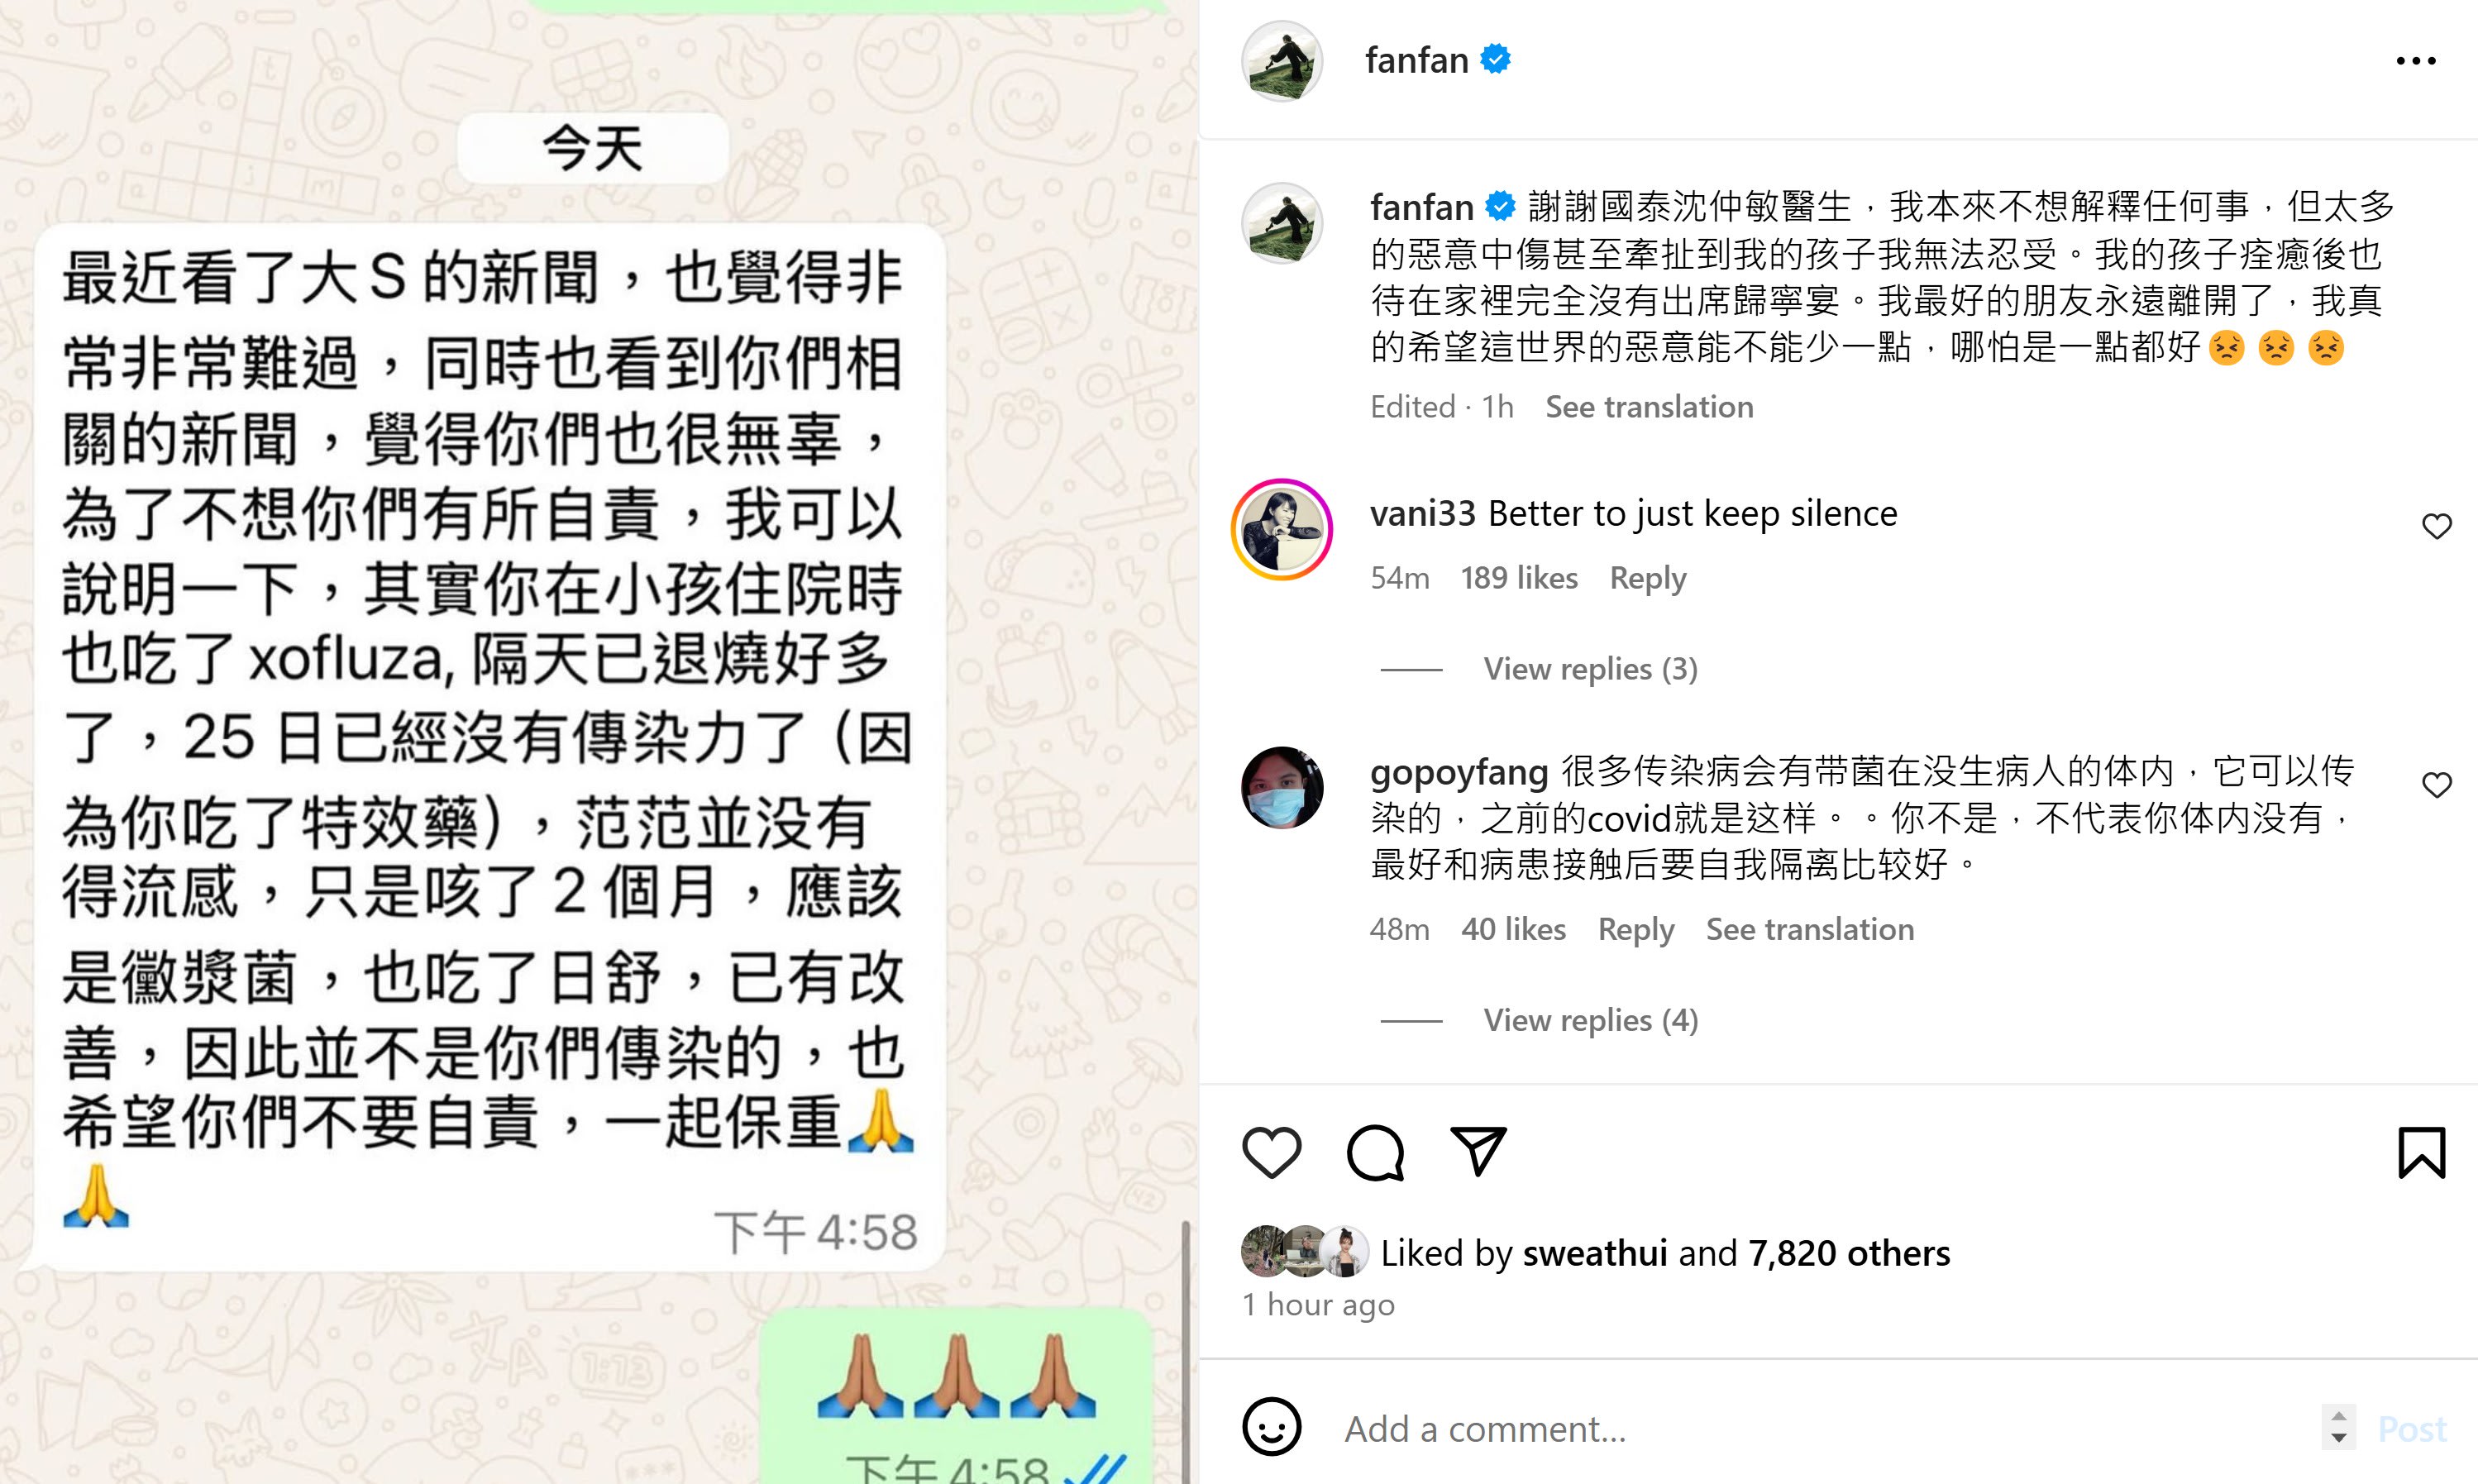This screenshot has height=1484, width=2478.
Task: View 7,820 others who liked
Action: click(x=1849, y=1253)
